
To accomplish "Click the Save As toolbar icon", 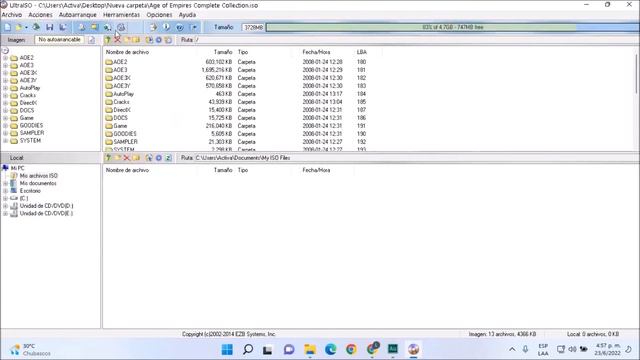I will point(62,27).
